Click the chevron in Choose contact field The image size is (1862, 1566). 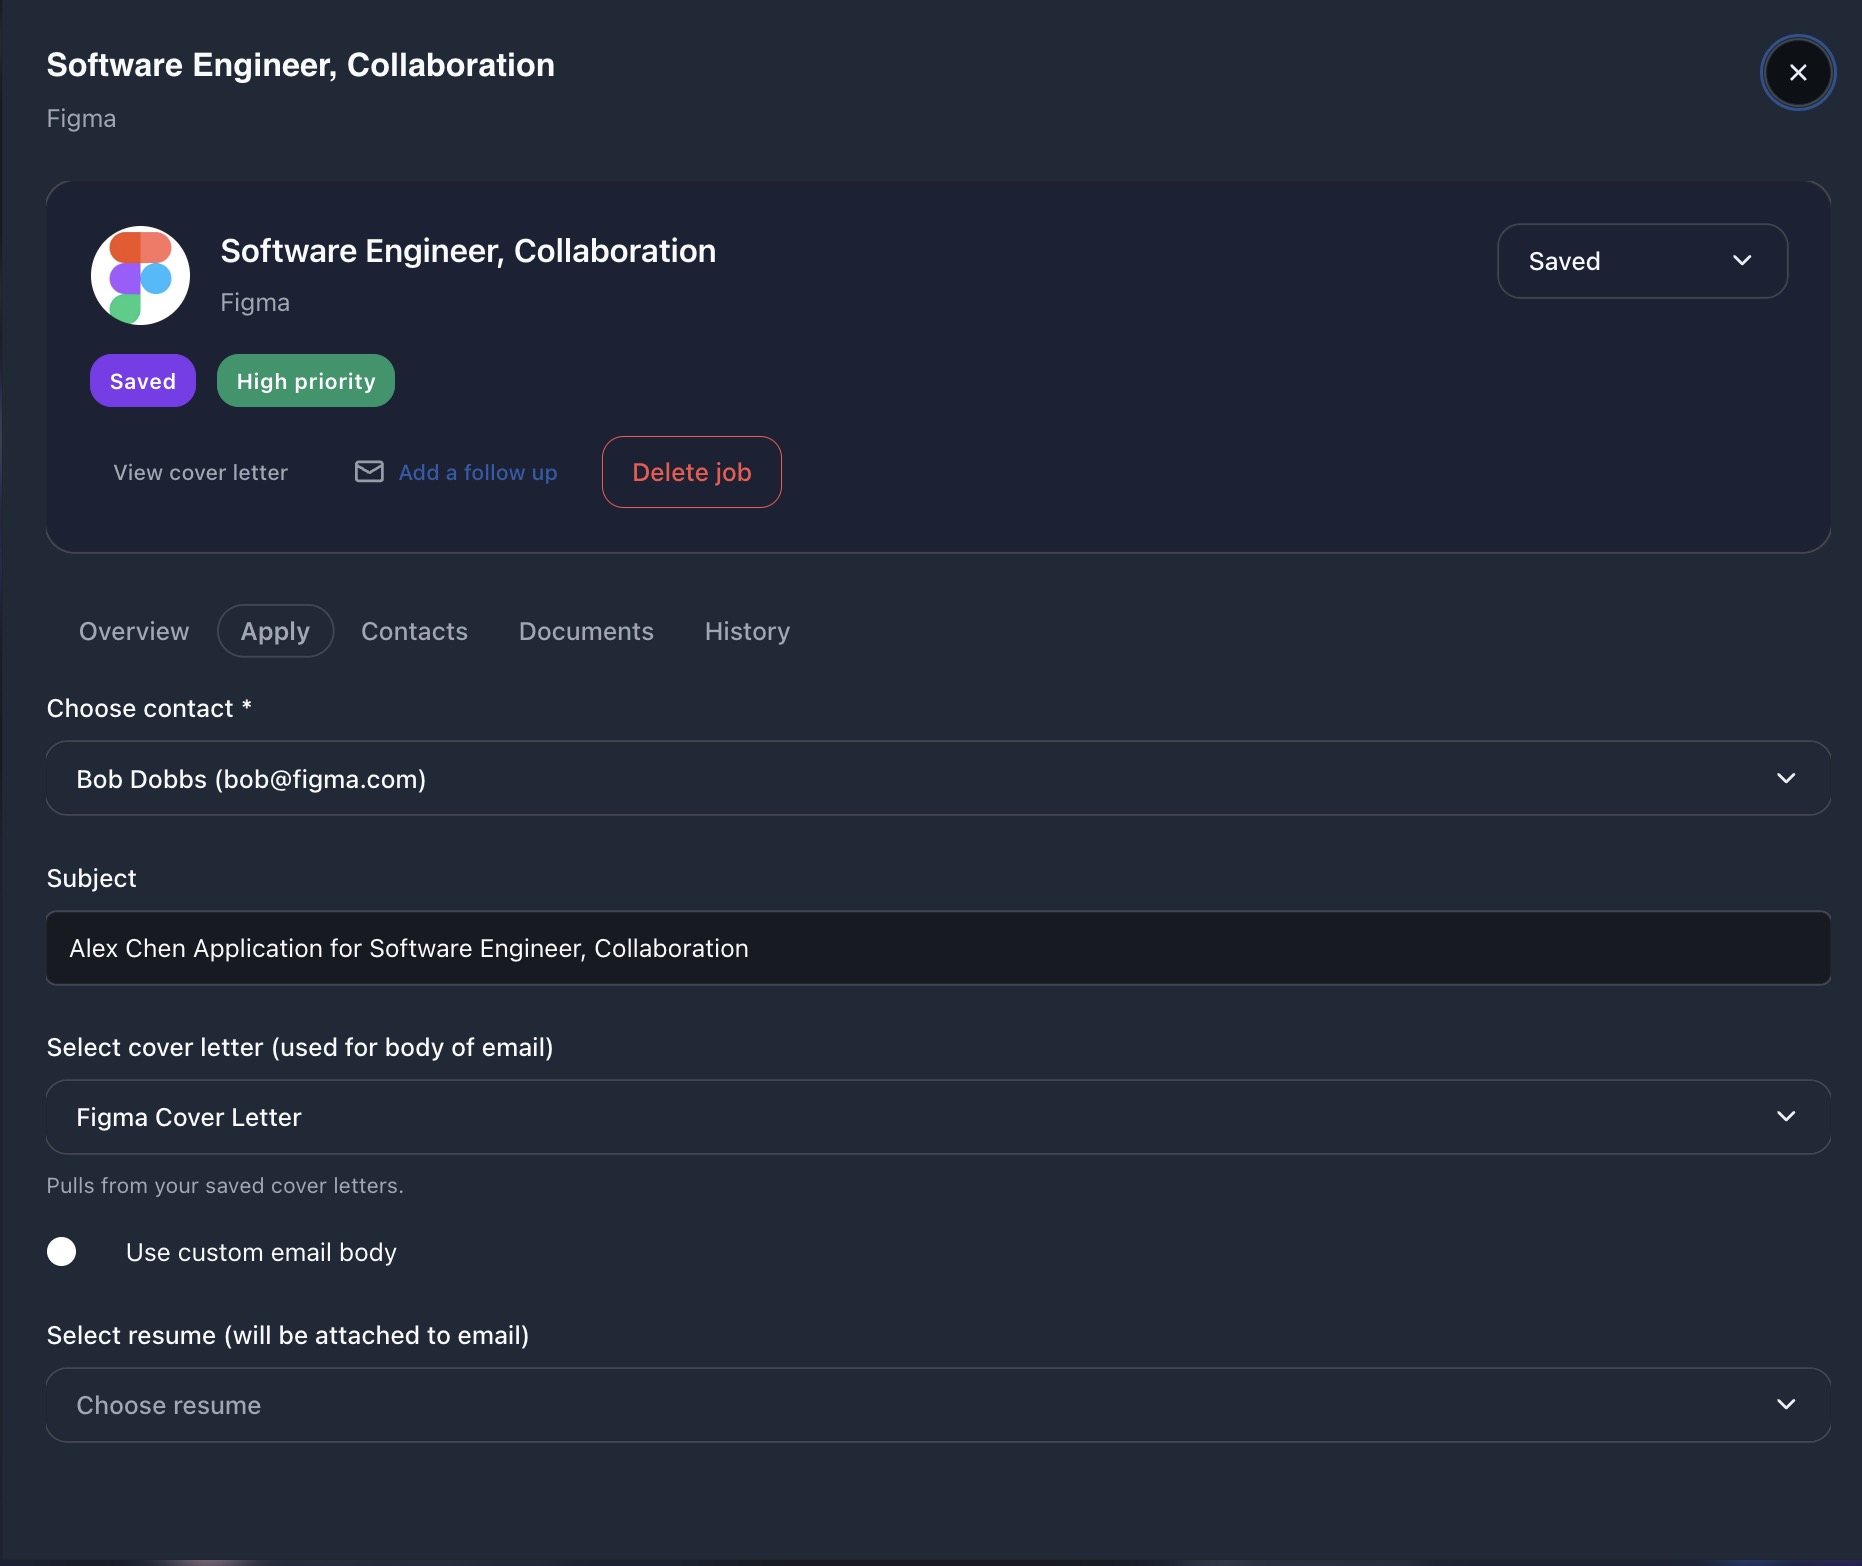(1785, 778)
